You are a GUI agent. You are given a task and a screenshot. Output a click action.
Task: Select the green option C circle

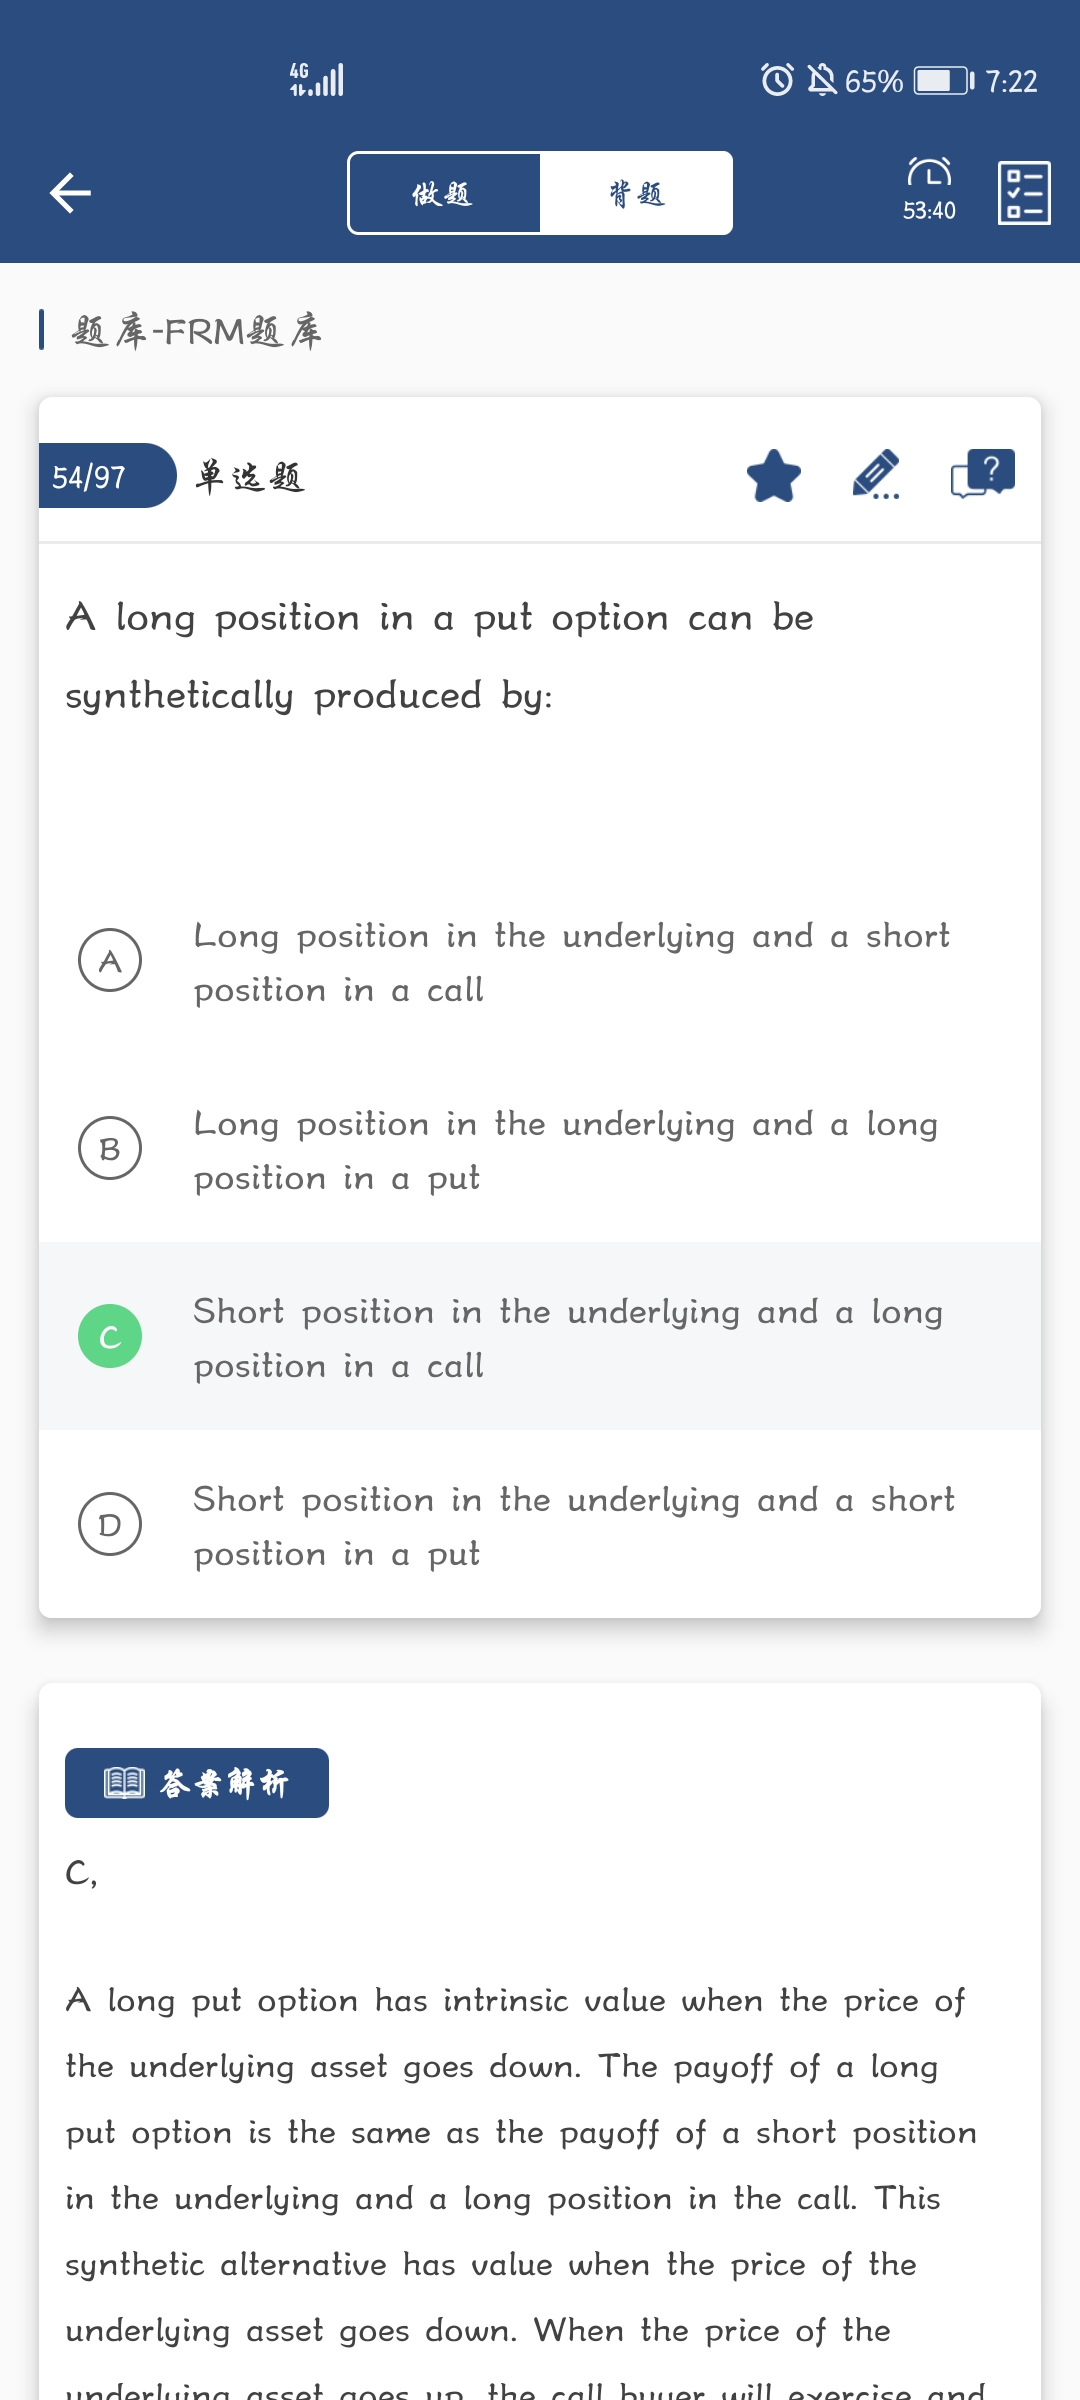coord(110,1336)
